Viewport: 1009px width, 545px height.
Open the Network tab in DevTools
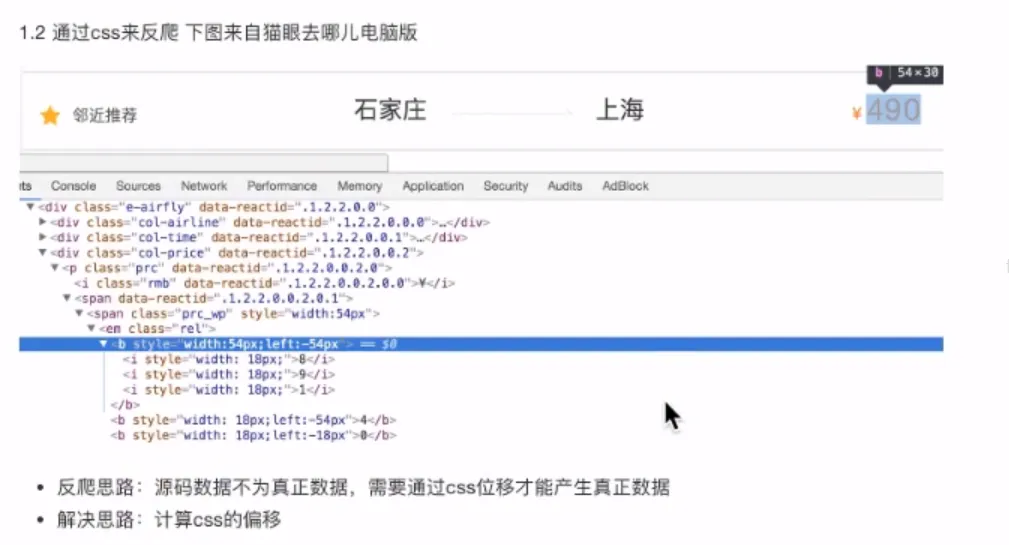coord(204,186)
